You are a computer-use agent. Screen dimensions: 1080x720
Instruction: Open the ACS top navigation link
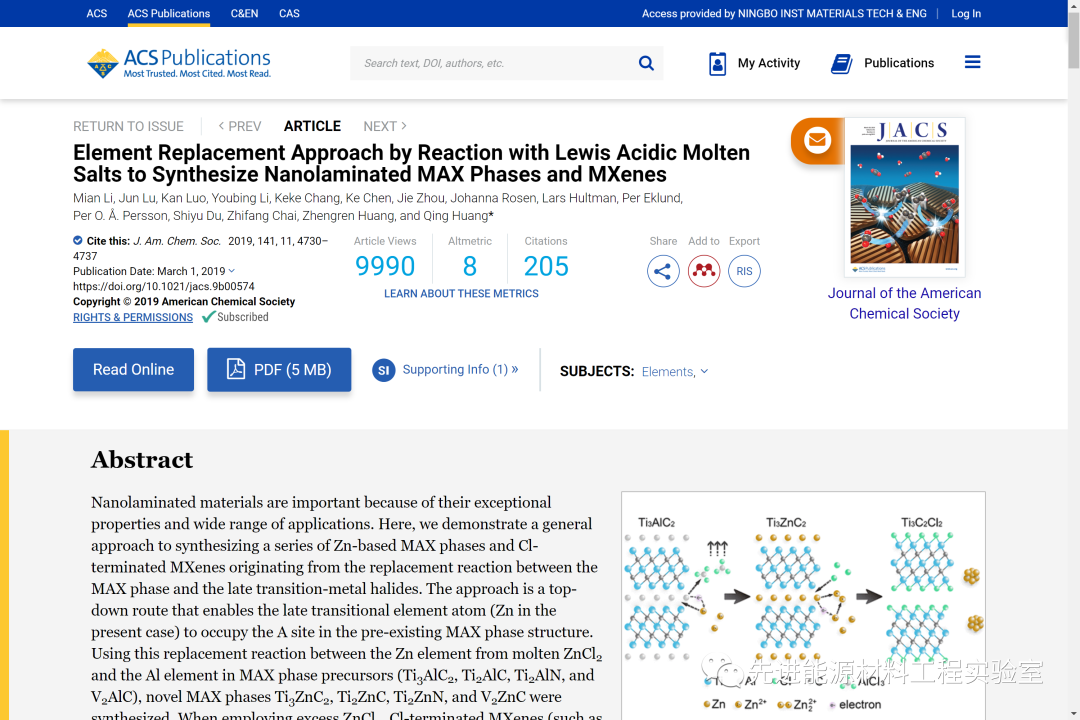96,13
